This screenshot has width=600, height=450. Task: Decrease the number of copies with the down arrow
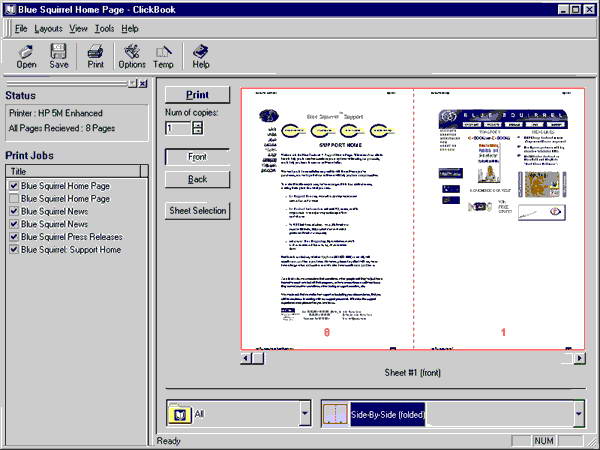(197, 131)
